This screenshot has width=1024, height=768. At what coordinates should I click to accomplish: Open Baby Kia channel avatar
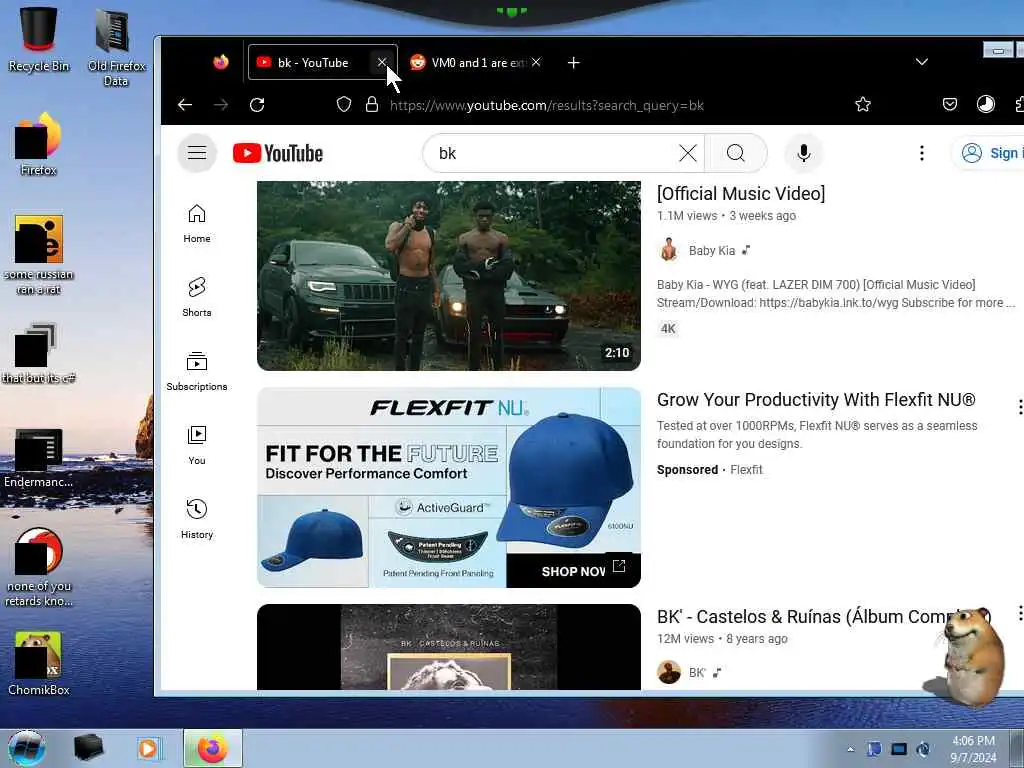tap(669, 250)
